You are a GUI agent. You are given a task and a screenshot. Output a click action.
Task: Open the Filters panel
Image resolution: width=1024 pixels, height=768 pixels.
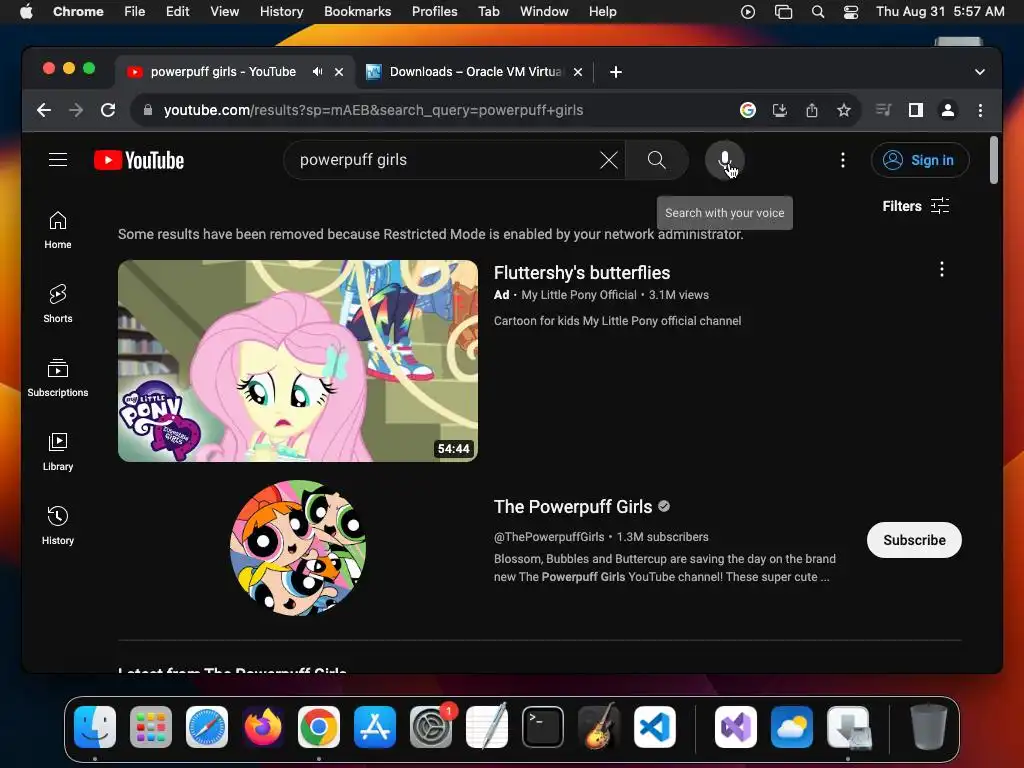click(x=916, y=206)
